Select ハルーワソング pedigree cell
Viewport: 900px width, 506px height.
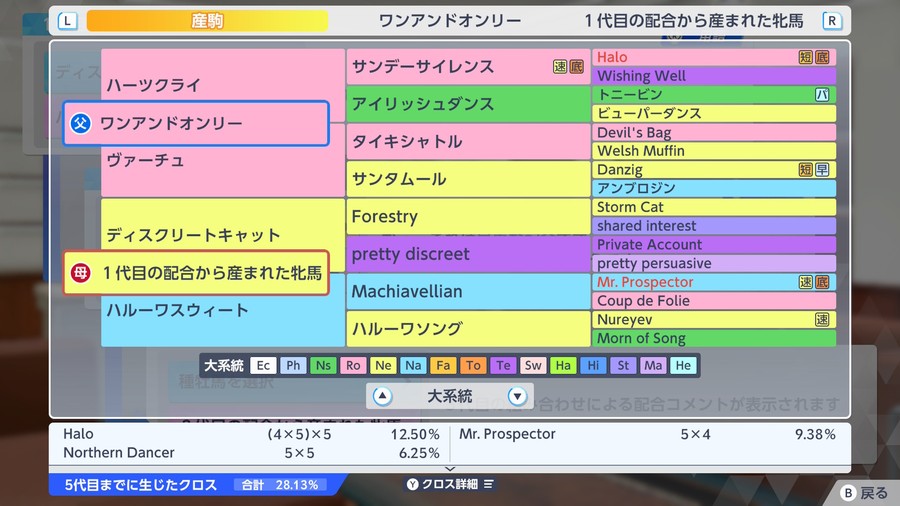coord(468,329)
